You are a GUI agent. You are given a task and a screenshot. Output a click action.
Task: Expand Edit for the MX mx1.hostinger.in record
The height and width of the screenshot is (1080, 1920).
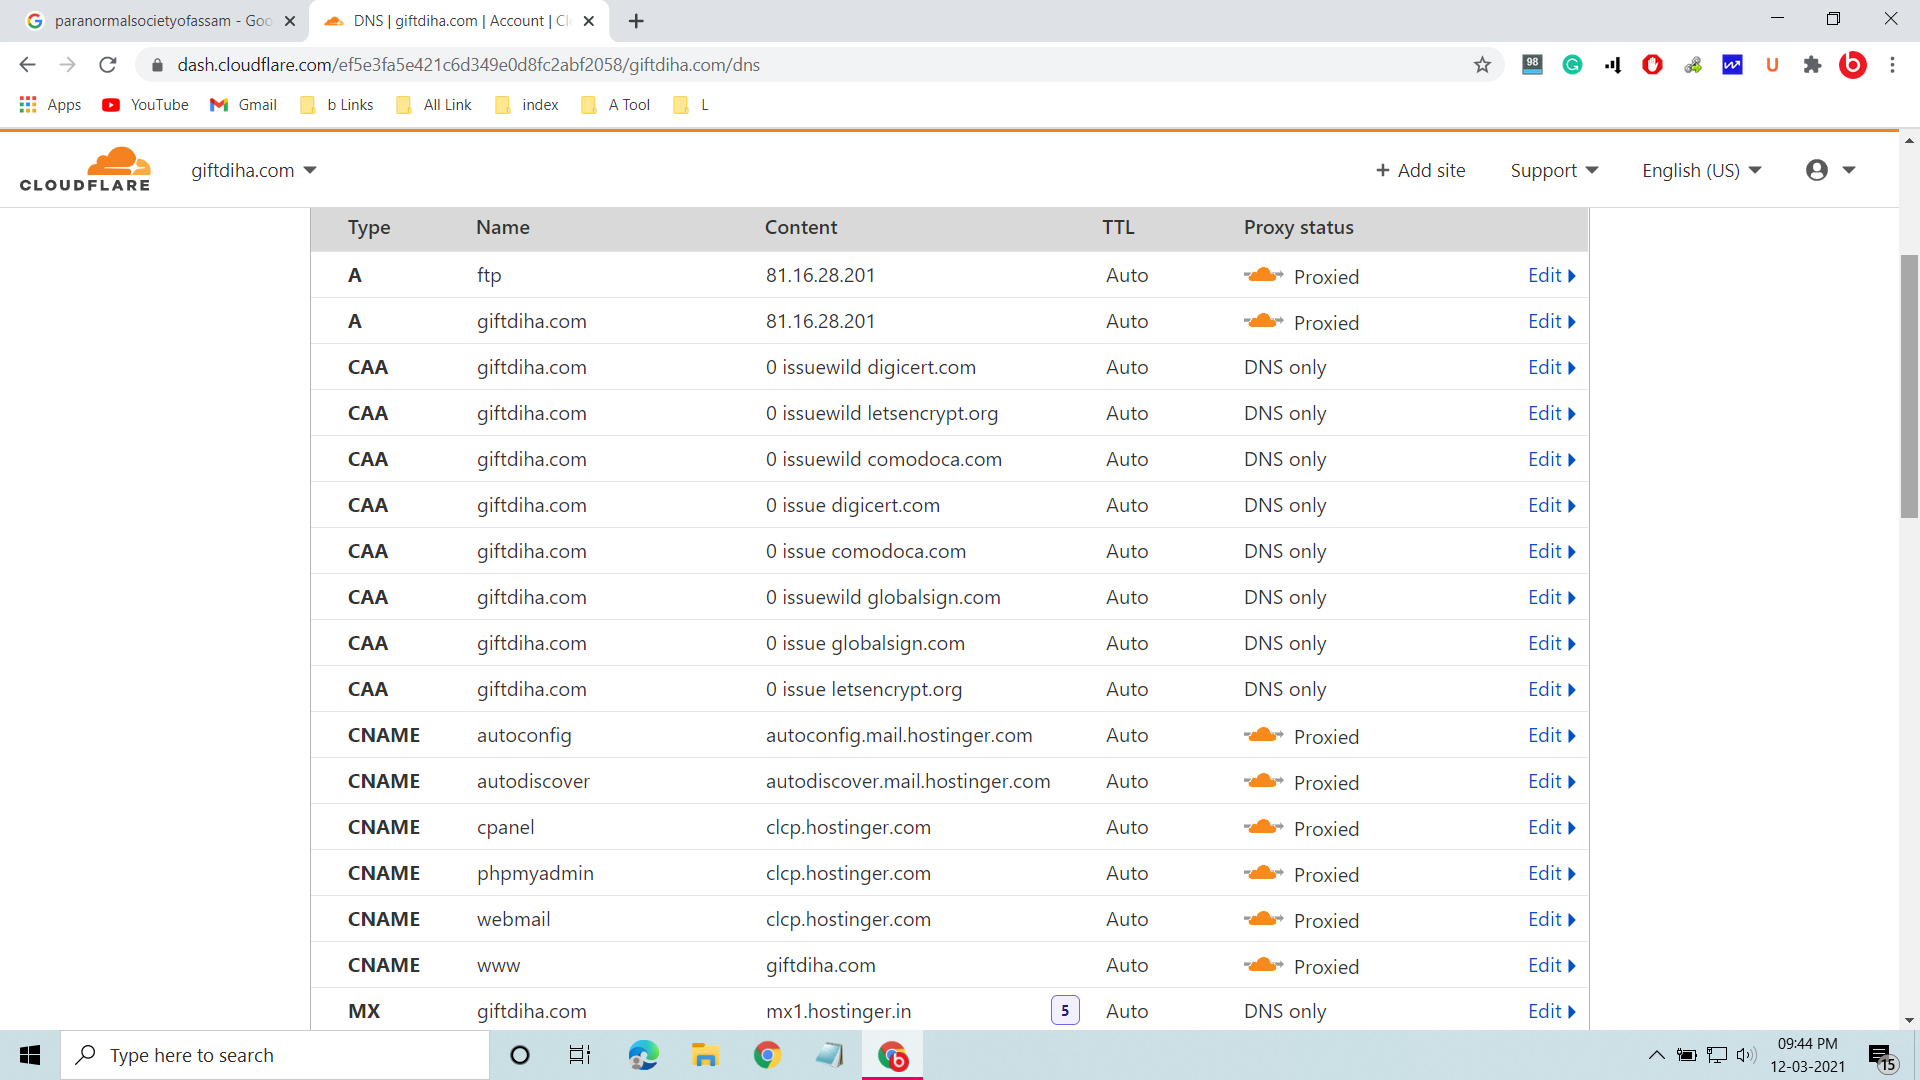[x=1551, y=1011]
